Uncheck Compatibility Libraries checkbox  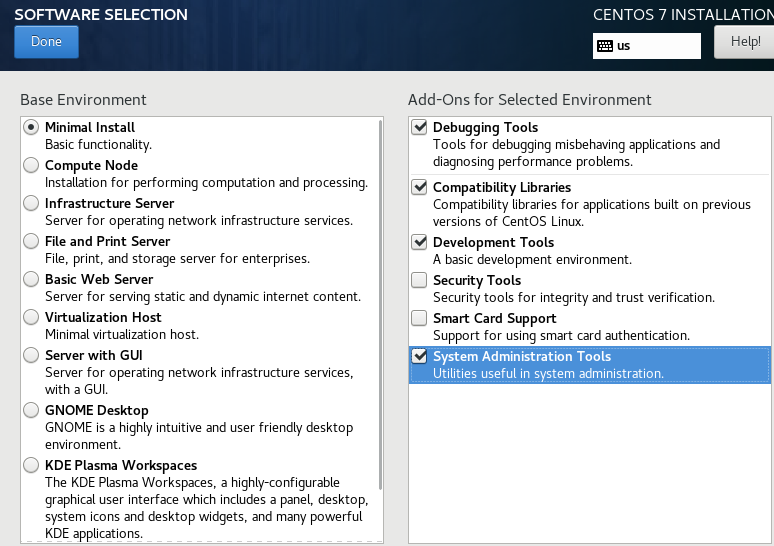coord(420,187)
